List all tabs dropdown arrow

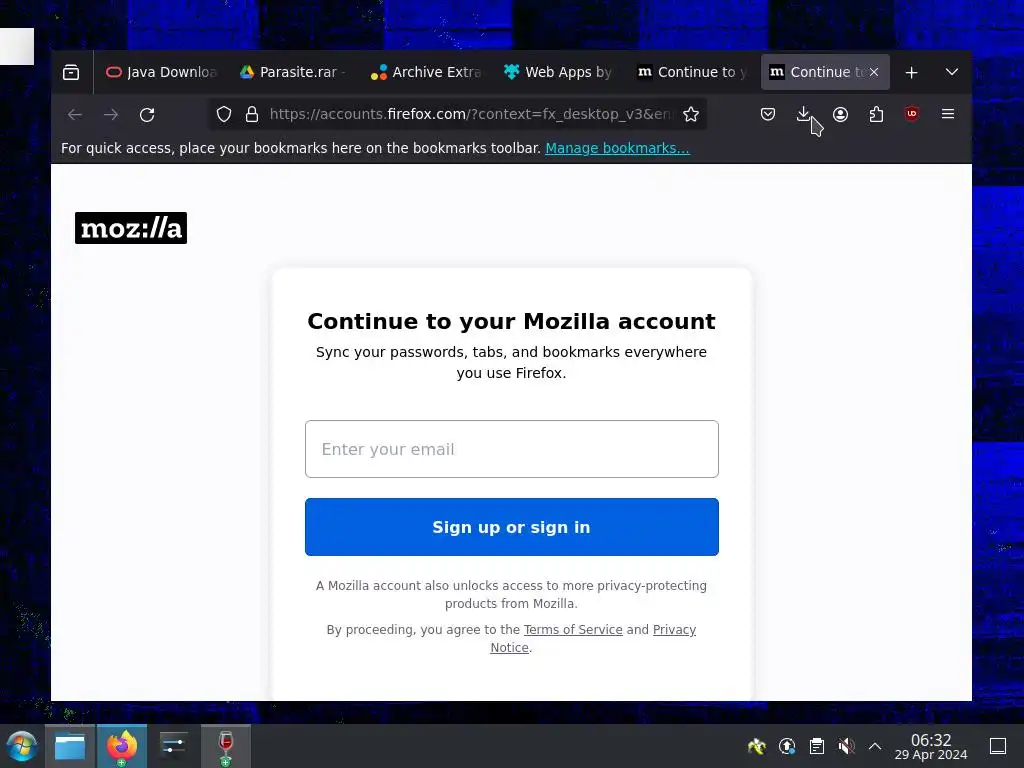point(952,72)
